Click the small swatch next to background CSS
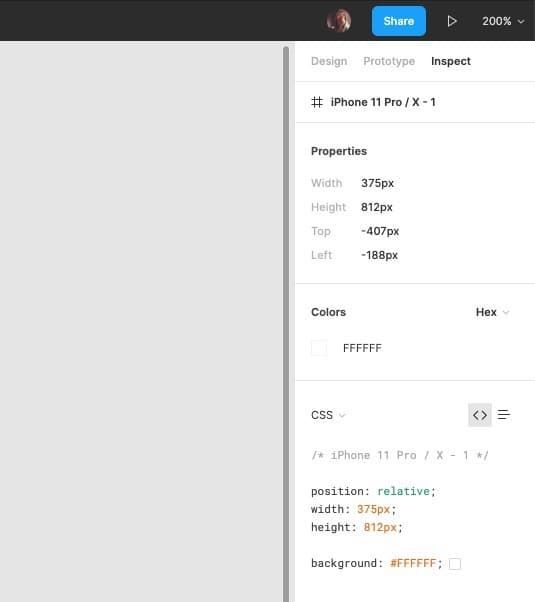This screenshot has height=602, width=535. tap(455, 564)
